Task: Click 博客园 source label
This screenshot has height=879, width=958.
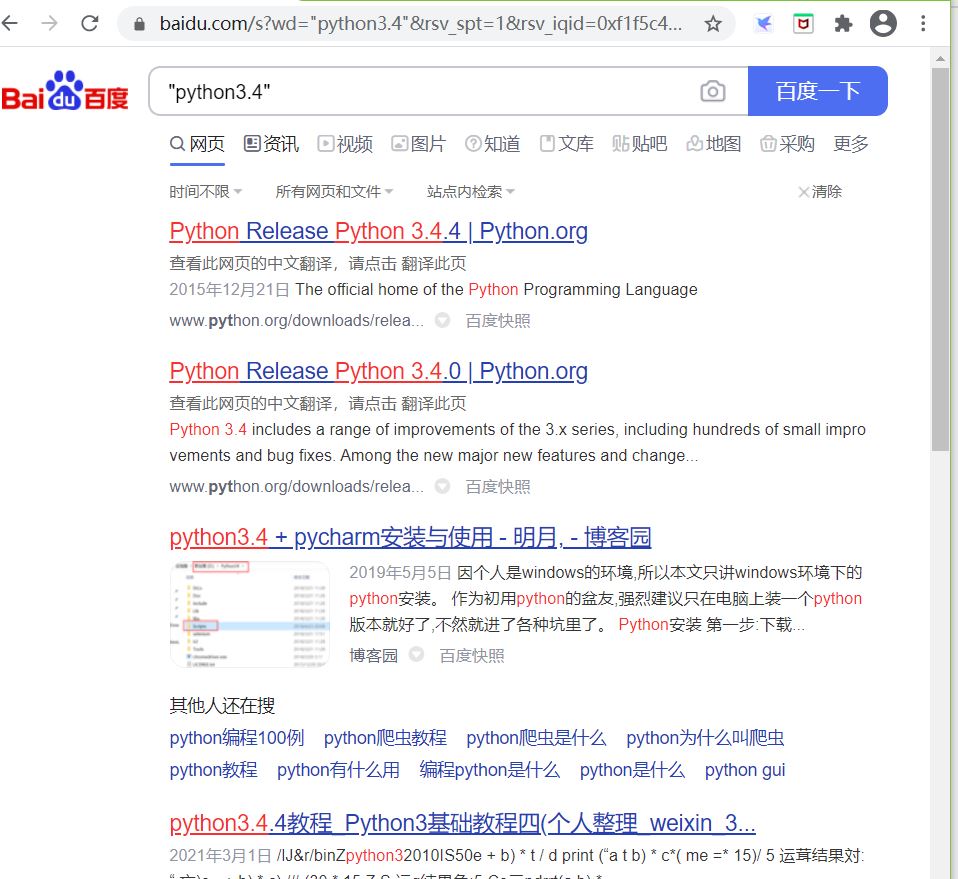Action: [x=373, y=655]
